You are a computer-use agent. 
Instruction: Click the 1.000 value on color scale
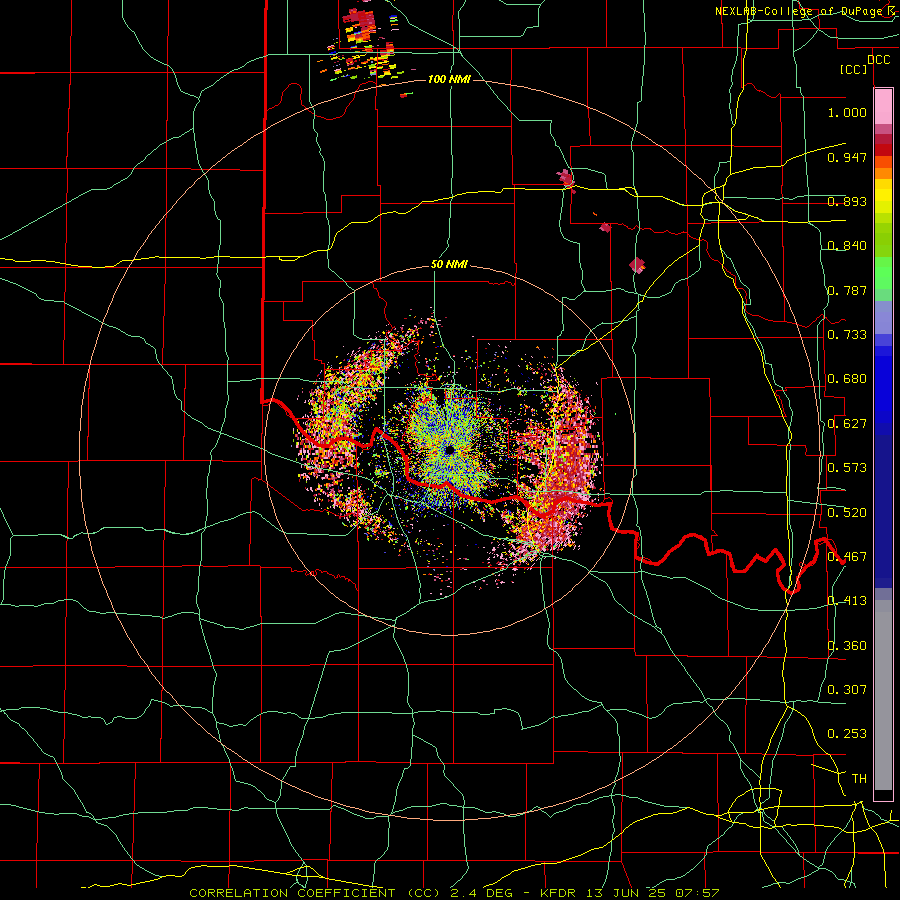pyautogui.click(x=847, y=112)
